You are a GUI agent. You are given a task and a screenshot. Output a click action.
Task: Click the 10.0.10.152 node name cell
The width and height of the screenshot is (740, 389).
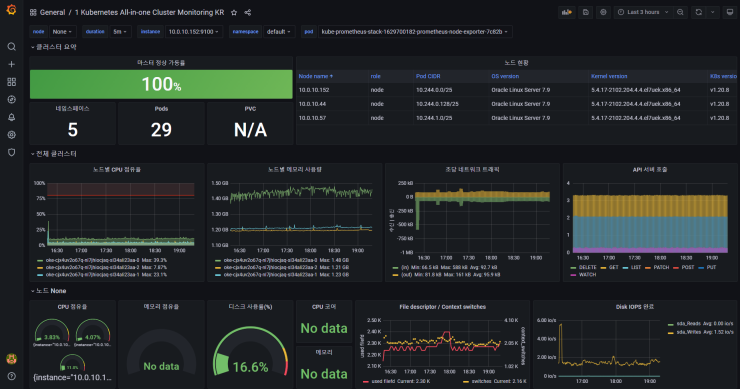tap(314, 90)
